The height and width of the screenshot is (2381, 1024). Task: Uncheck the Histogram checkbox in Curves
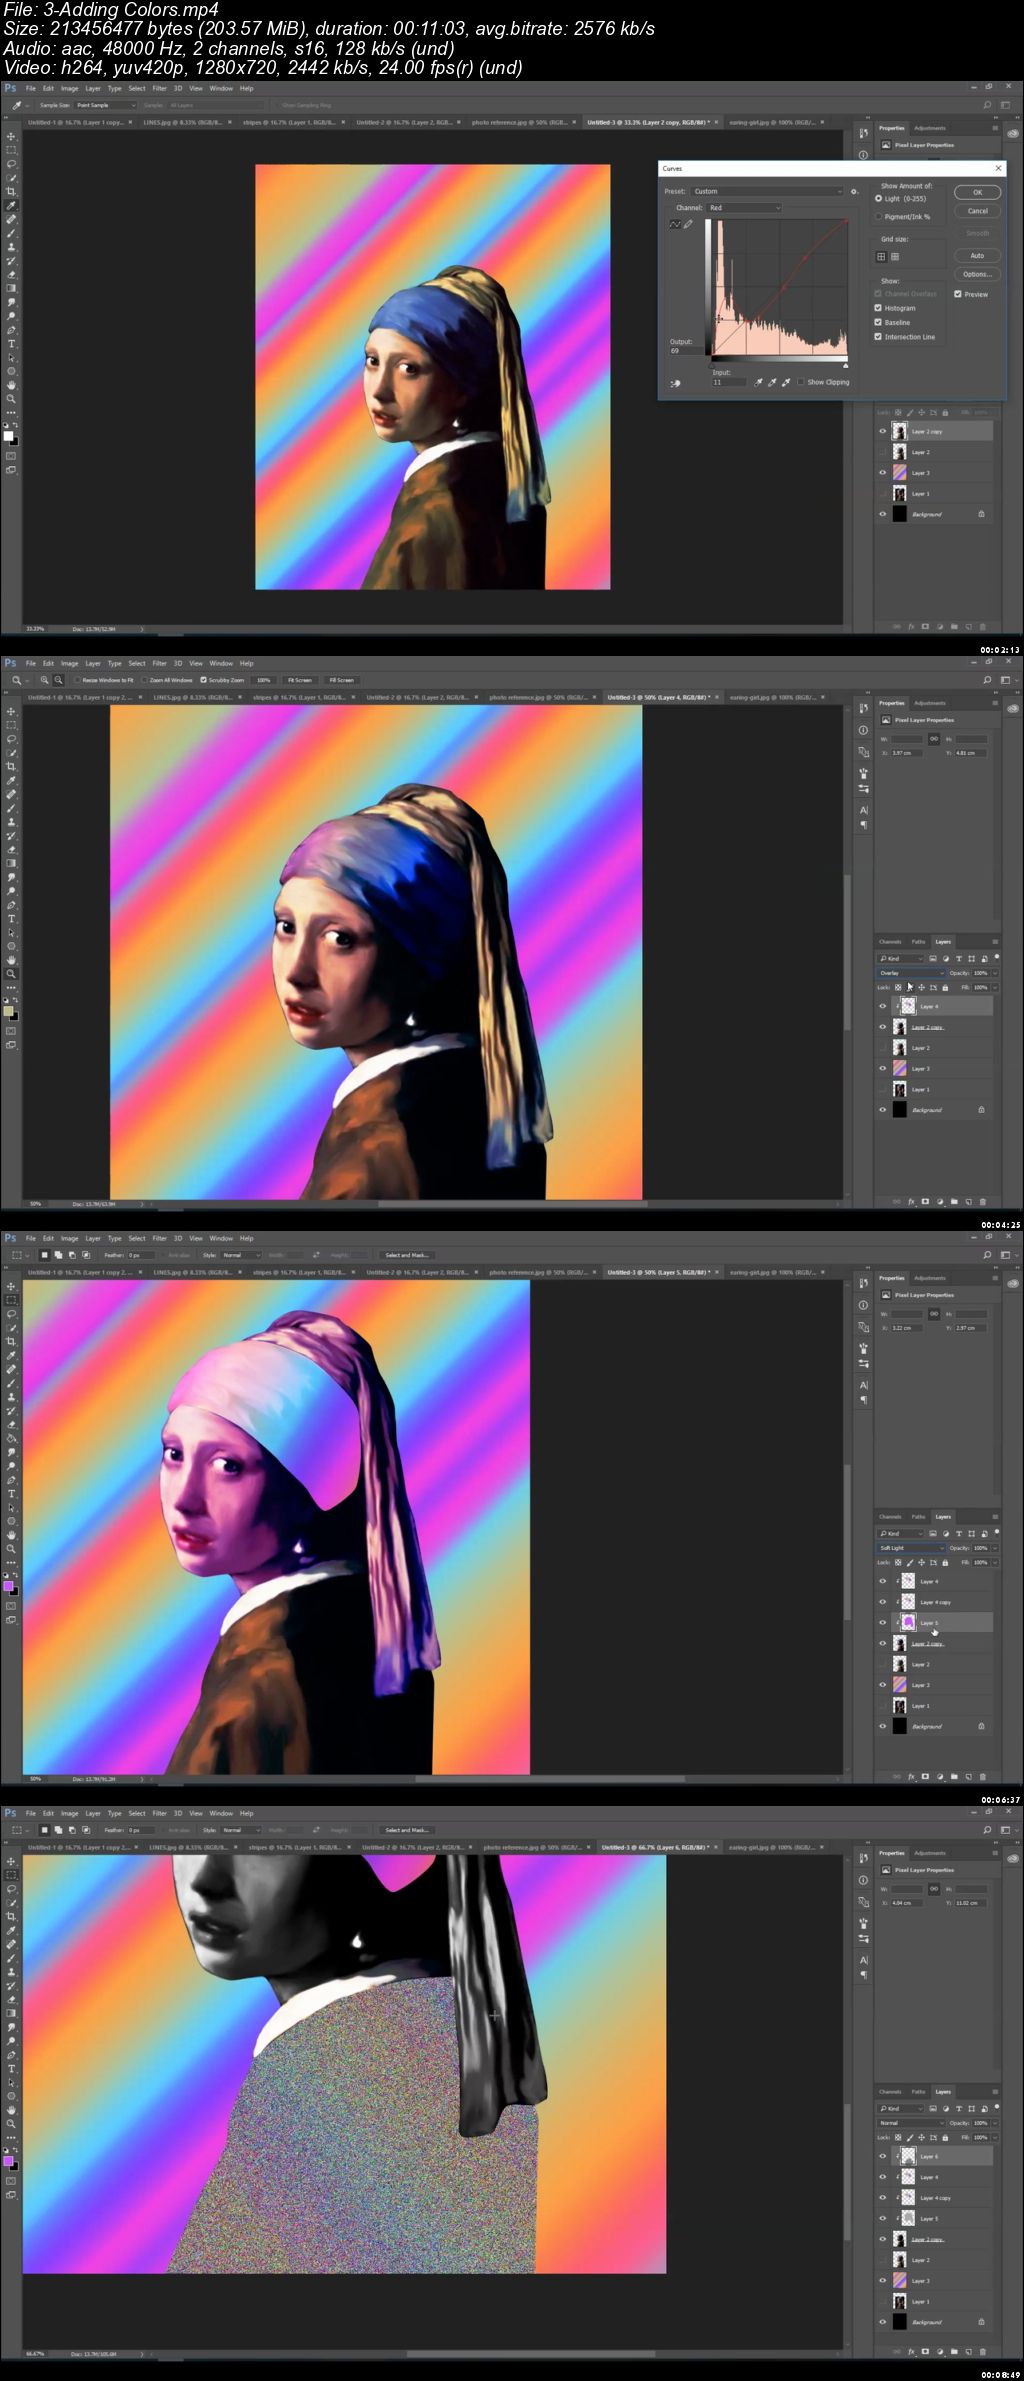click(x=878, y=308)
